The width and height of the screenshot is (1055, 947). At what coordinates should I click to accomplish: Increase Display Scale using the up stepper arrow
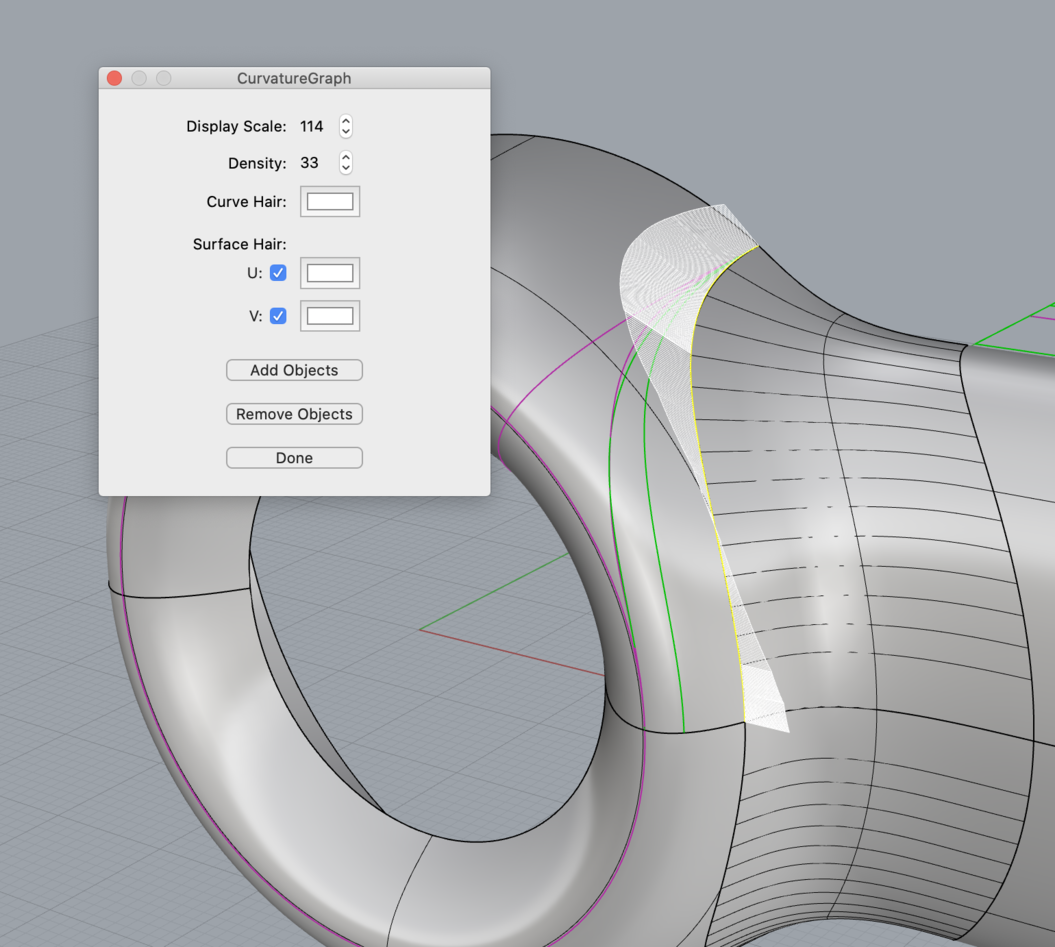tap(345, 122)
